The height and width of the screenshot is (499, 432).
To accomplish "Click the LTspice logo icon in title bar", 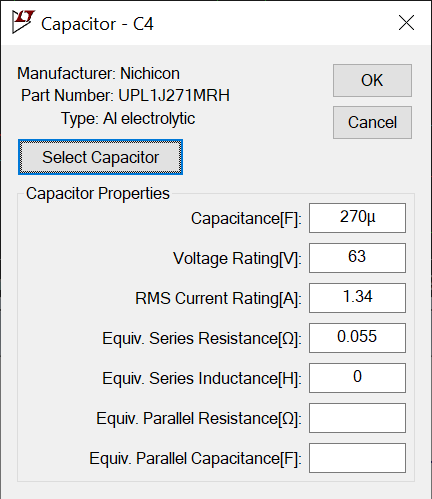I will coord(23,22).
